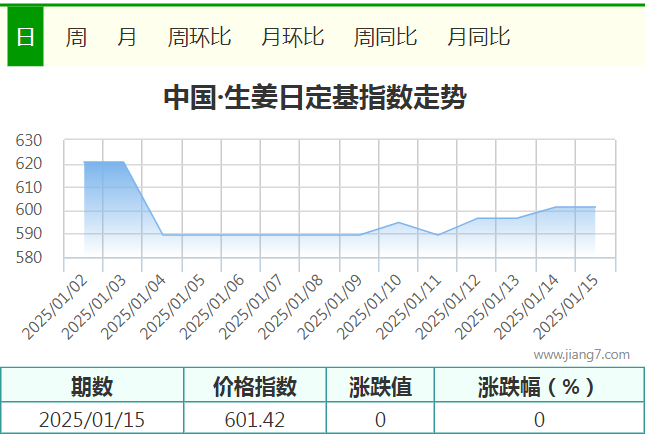This screenshot has width=645, height=440.
Task: Click the 2025/01/12 x-axis label
Action: click(448, 307)
